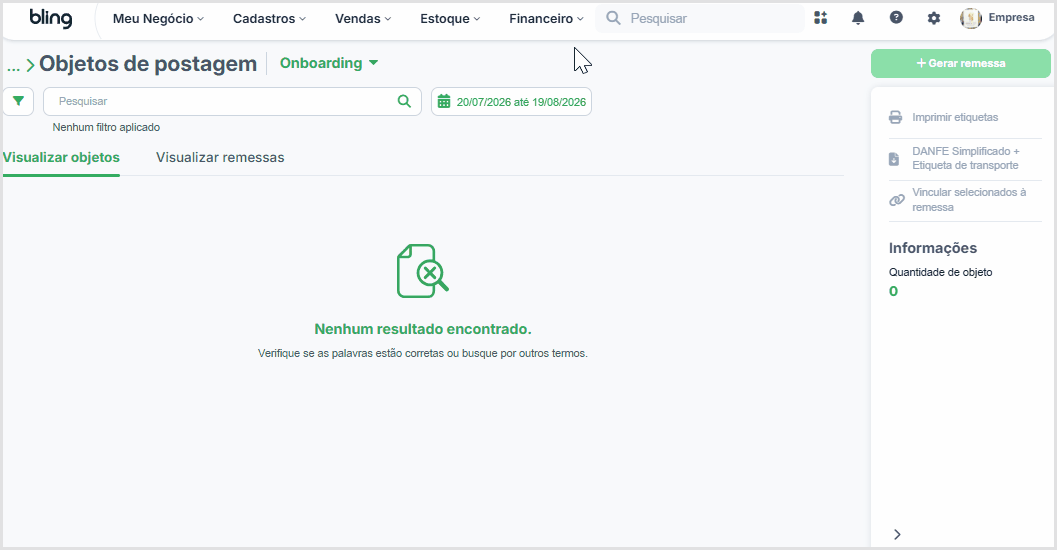
Task: Click the Empresa account name
Action: [x=1011, y=18]
